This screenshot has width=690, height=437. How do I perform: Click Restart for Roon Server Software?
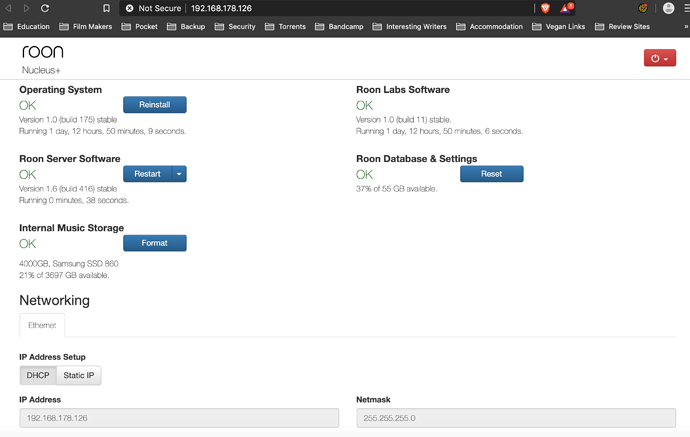[147, 174]
